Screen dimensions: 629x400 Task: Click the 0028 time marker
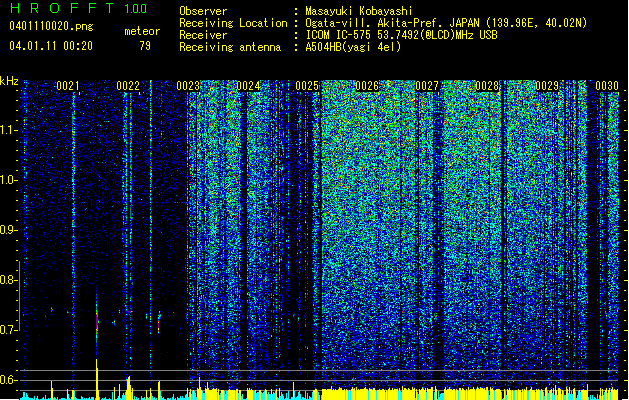(487, 86)
